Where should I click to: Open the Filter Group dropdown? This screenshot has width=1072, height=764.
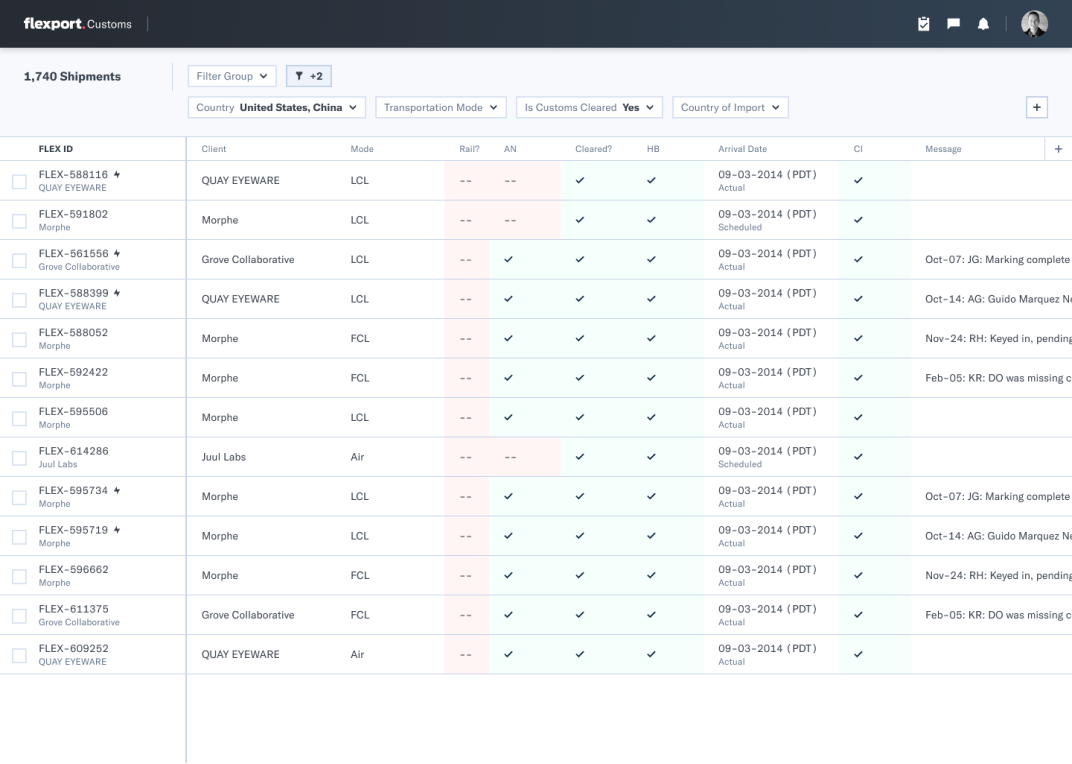(x=232, y=76)
